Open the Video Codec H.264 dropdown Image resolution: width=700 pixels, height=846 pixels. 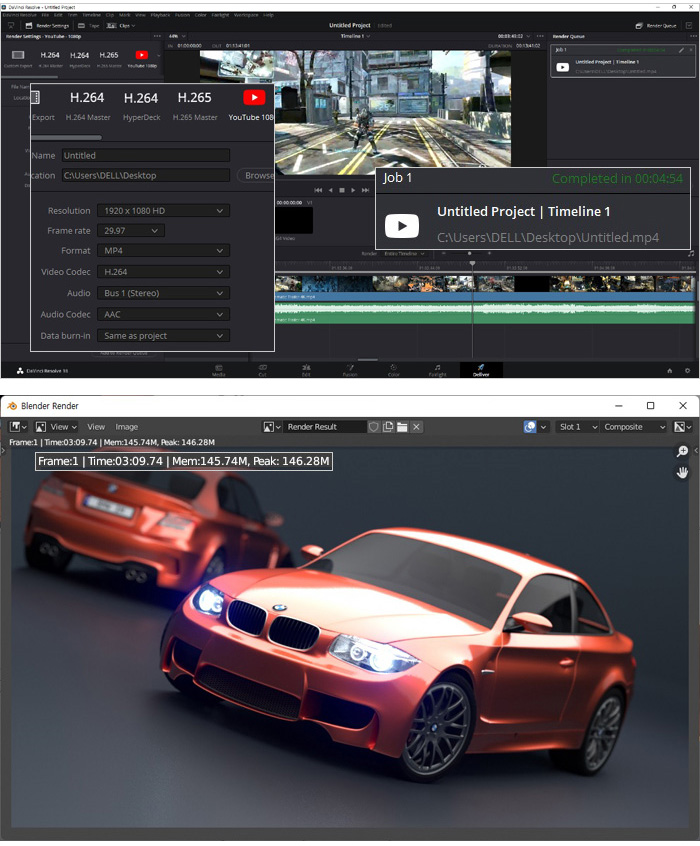tap(164, 272)
